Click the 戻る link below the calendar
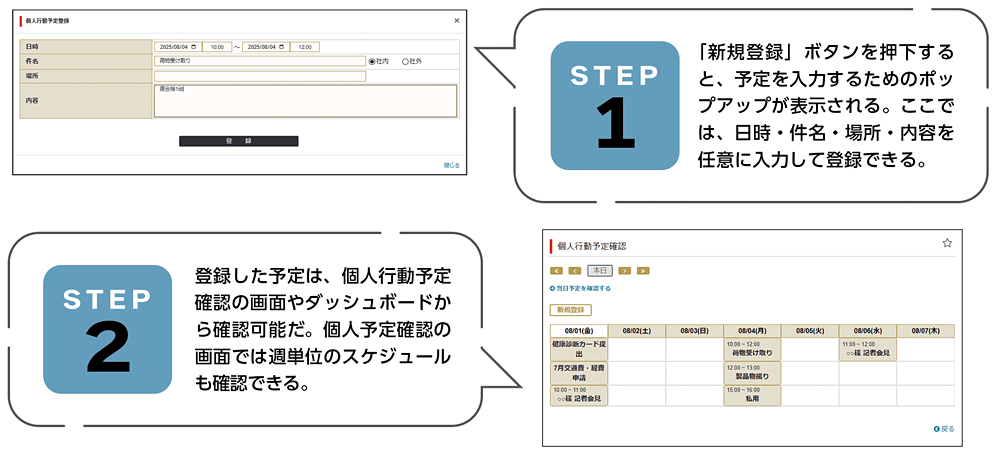 tap(943, 428)
